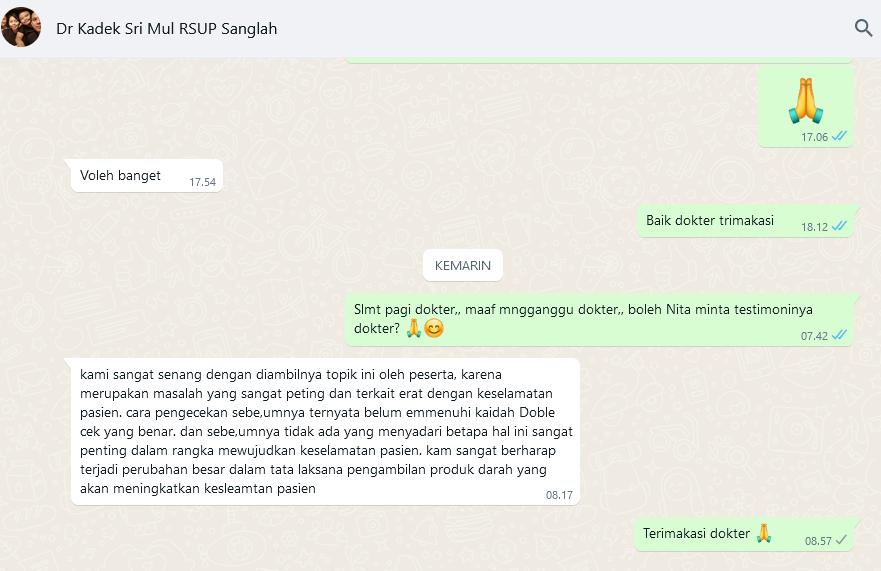Select the 'Voleh banget' message bubble
Viewport: 881px width, 571px height.
(x=147, y=176)
